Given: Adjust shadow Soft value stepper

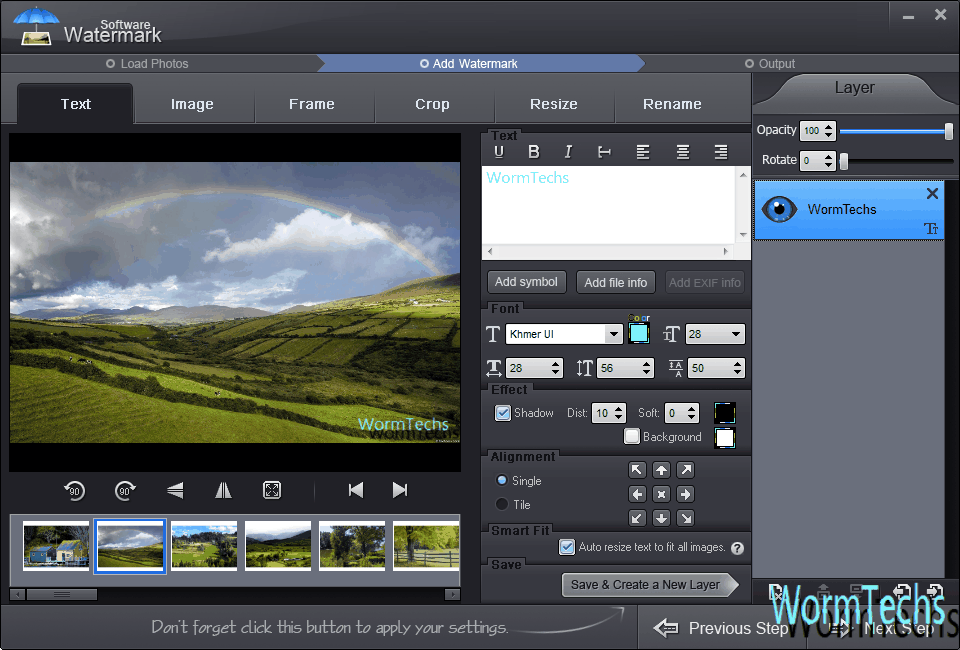Looking at the screenshot, I should [x=691, y=413].
